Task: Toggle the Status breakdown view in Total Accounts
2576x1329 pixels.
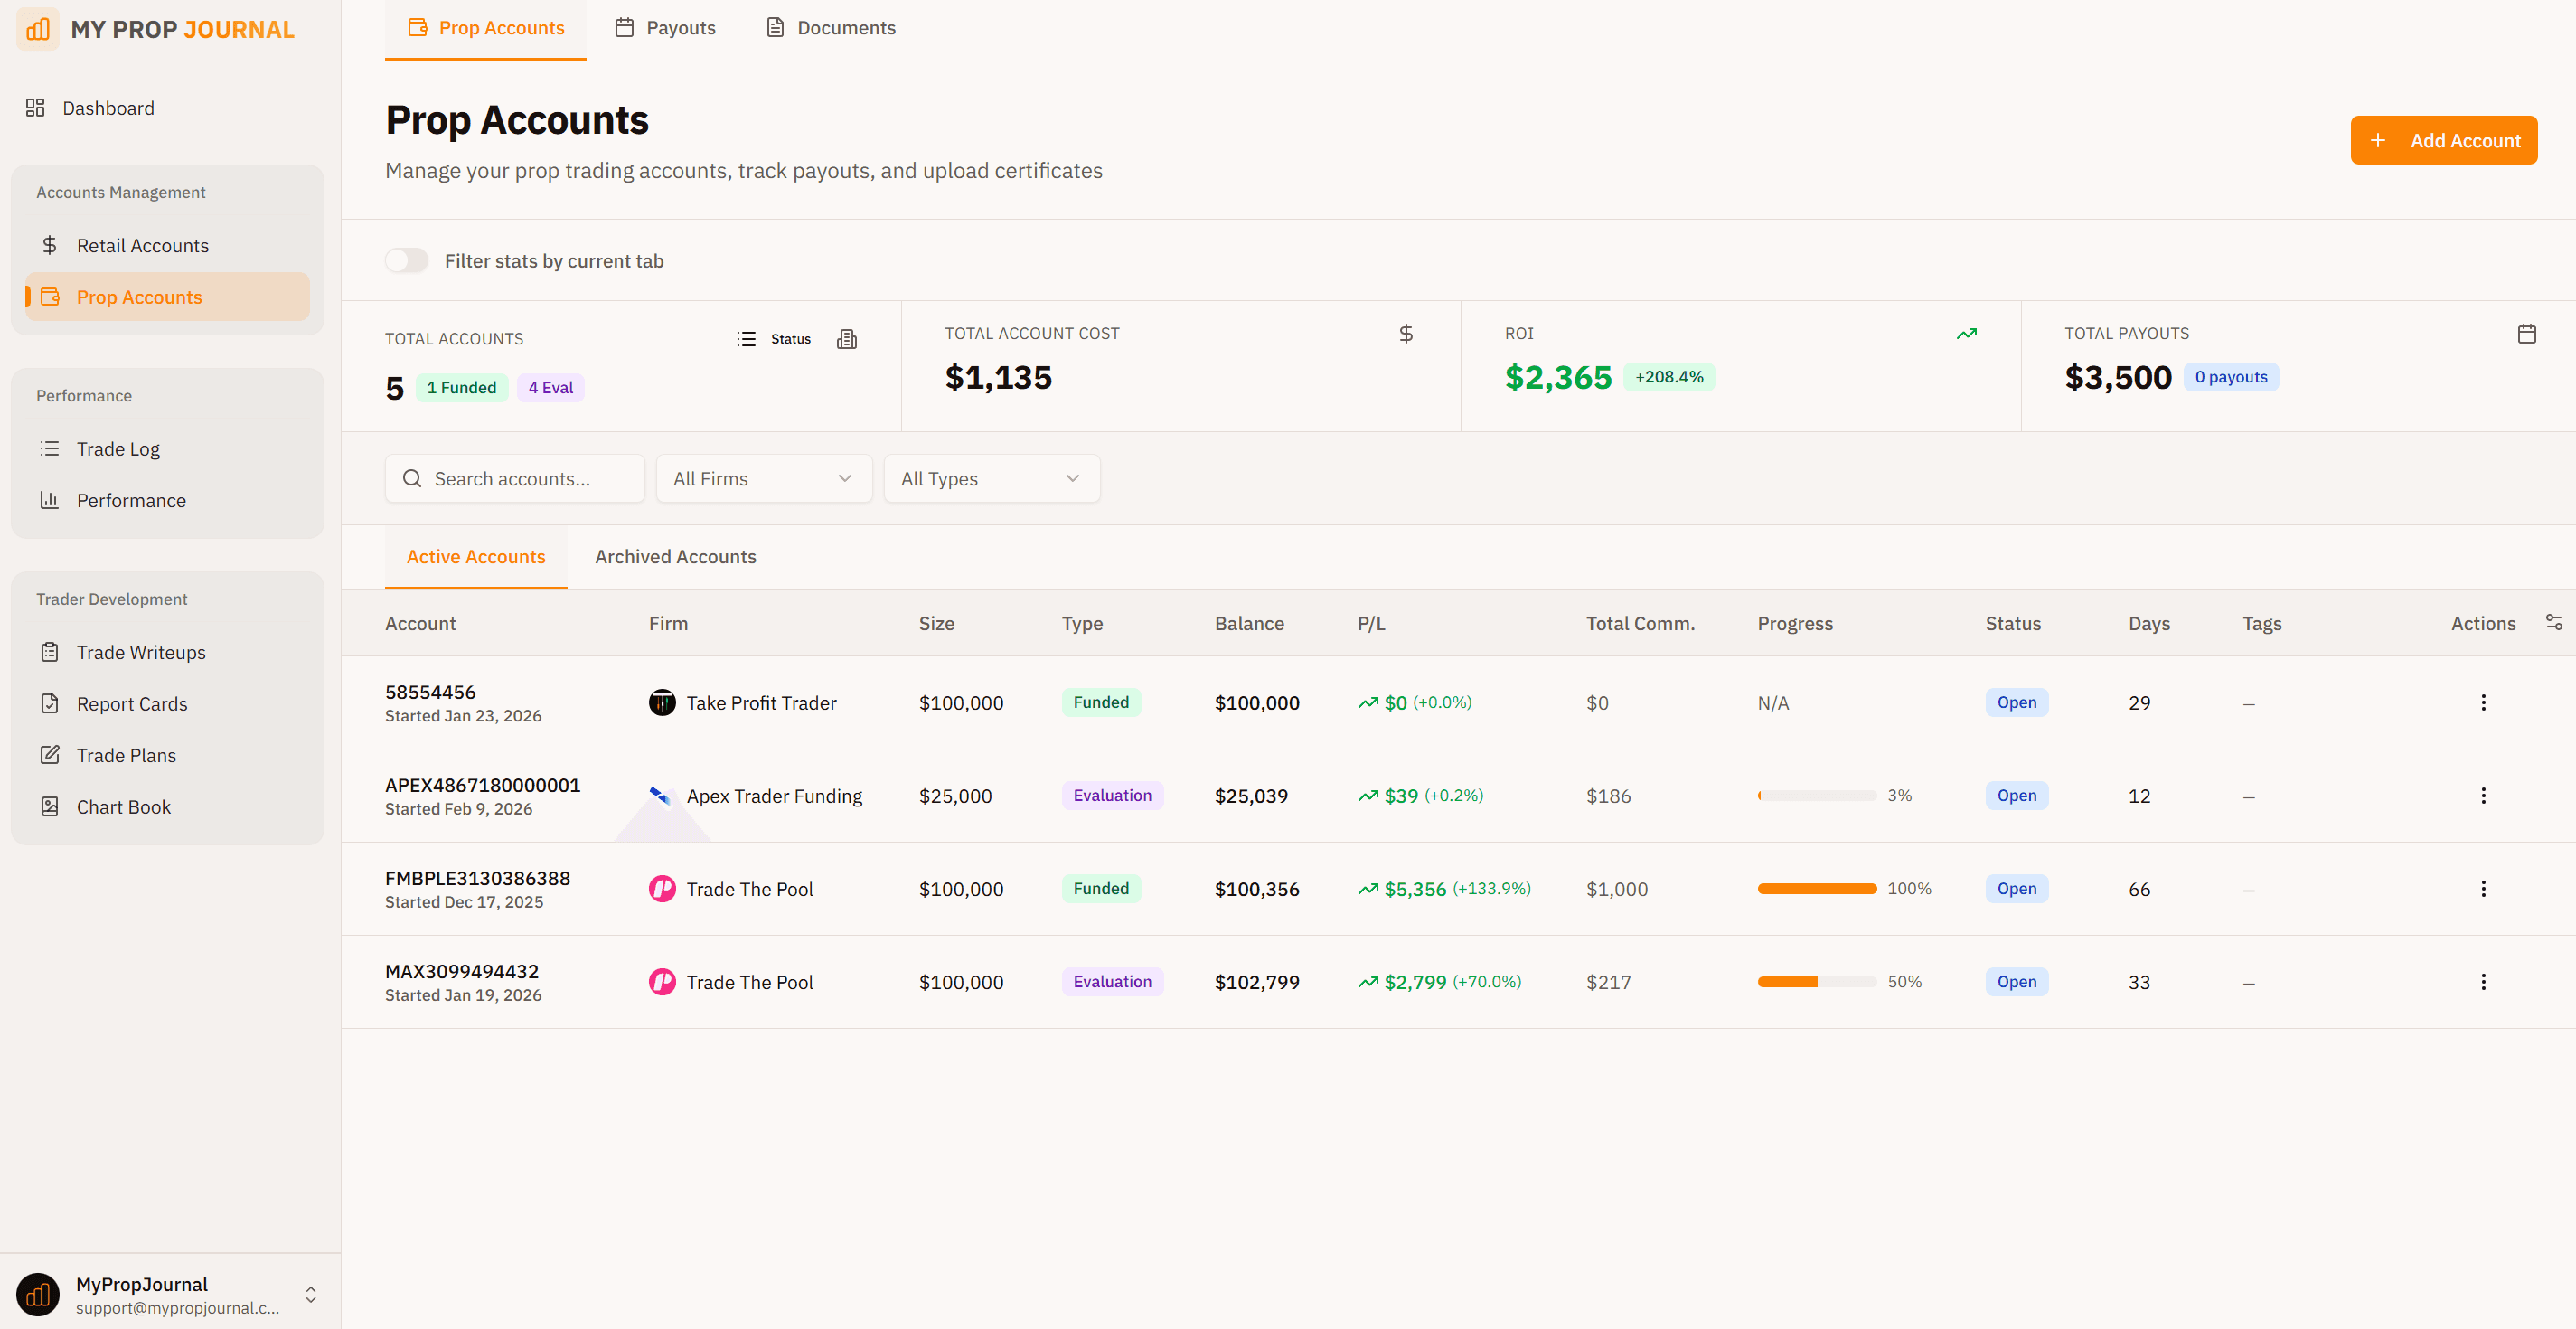Action: [774, 339]
